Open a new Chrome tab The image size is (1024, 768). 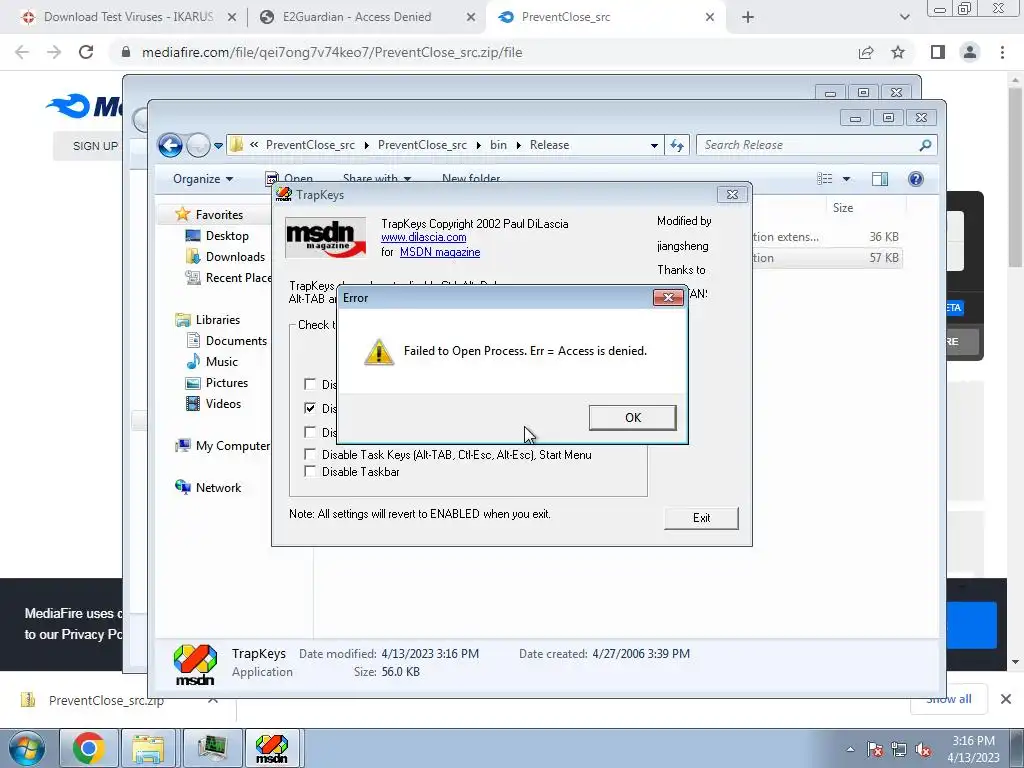748,18
